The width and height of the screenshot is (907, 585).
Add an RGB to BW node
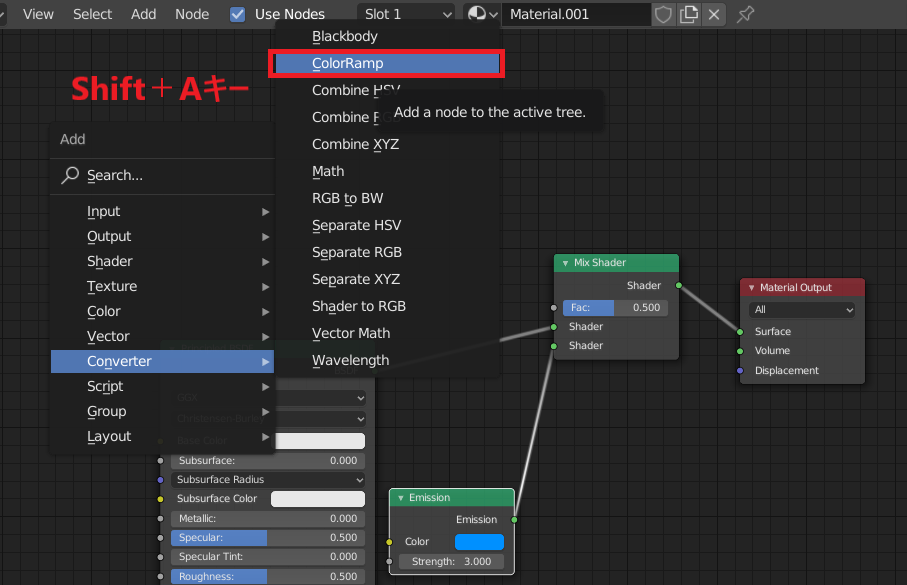tap(387, 198)
